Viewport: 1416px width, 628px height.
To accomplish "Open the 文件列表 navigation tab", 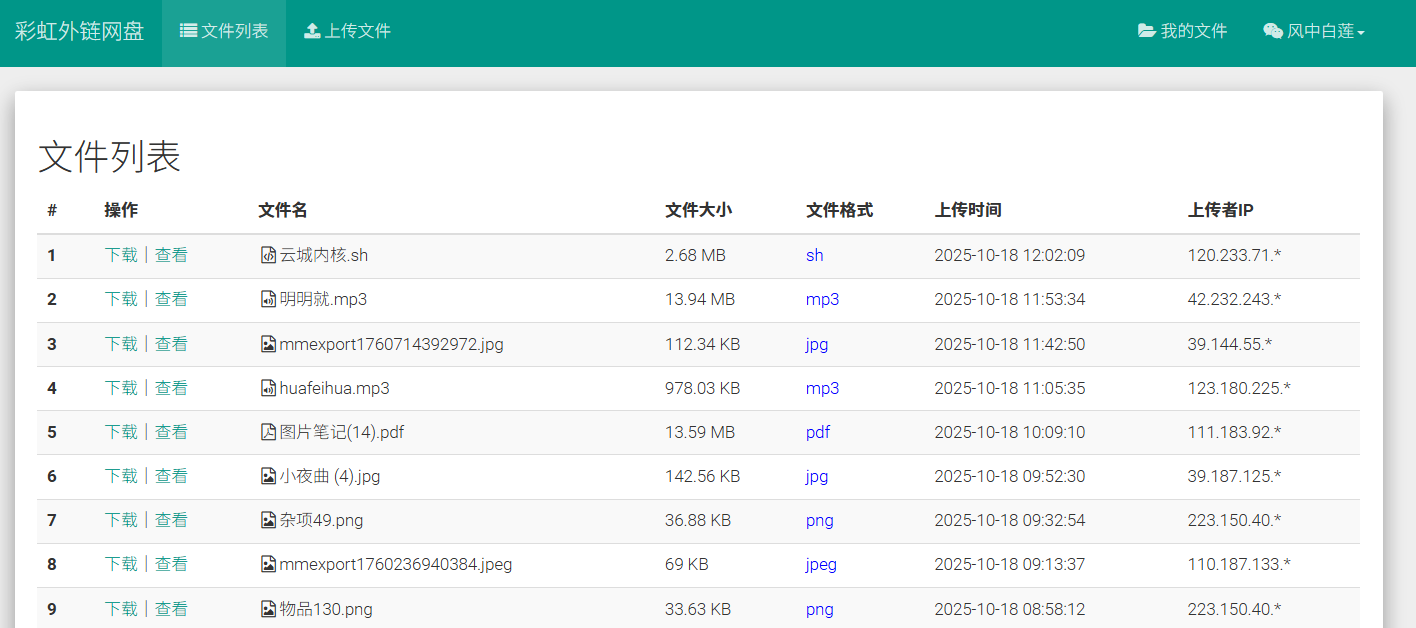I will tap(224, 32).
